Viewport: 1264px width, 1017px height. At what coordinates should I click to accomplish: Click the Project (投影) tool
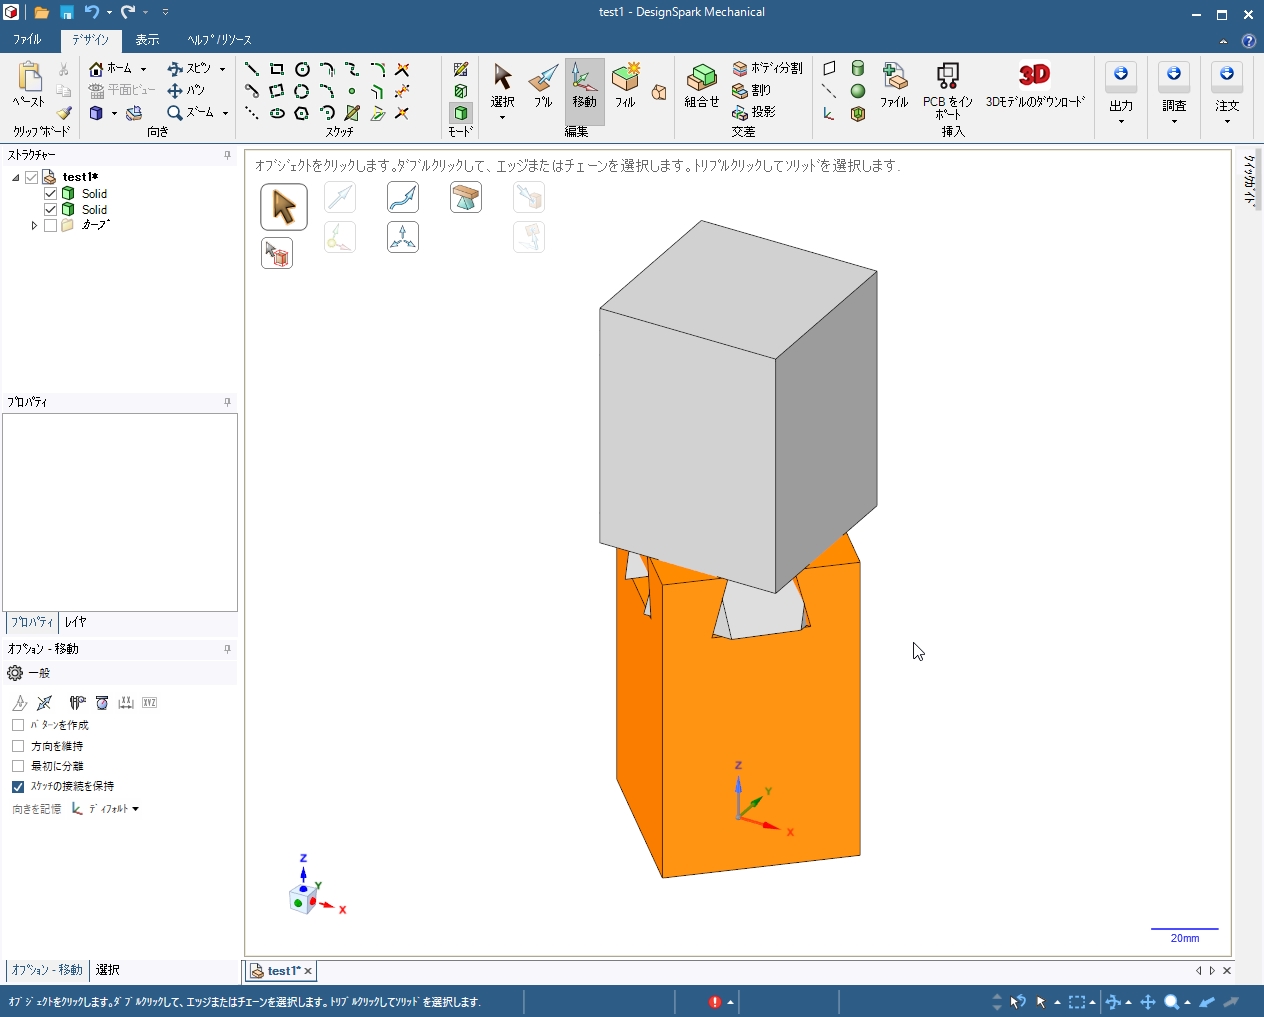pos(754,112)
